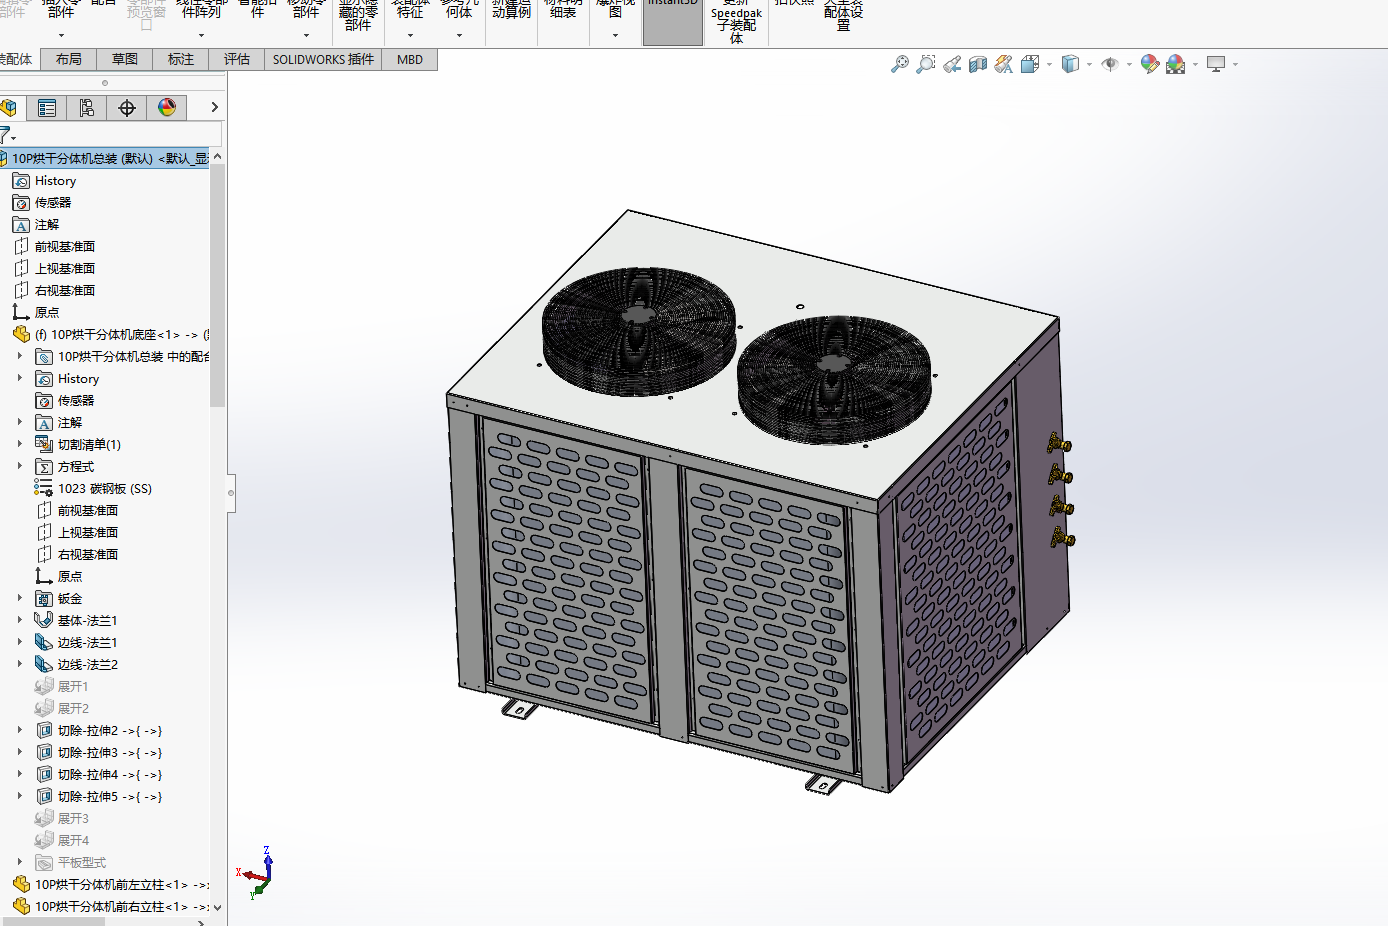
Task: Expand the 10P烘干分体机总装 中的配合 folder
Action: pos(19,356)
